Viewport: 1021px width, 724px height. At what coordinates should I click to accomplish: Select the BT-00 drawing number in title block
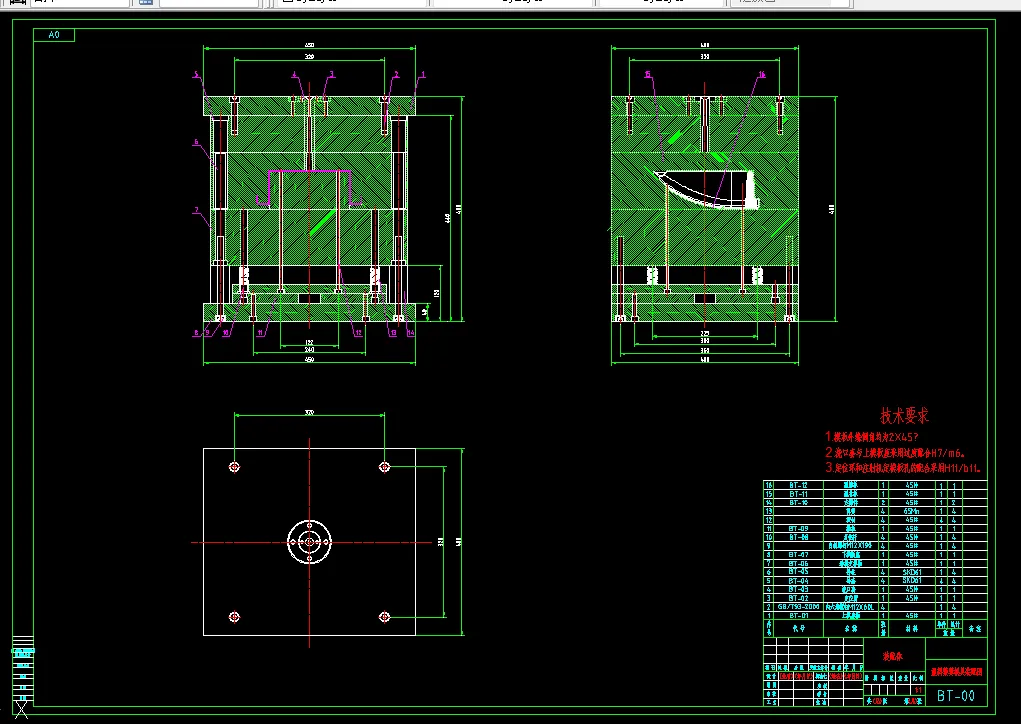click(955, 695)
